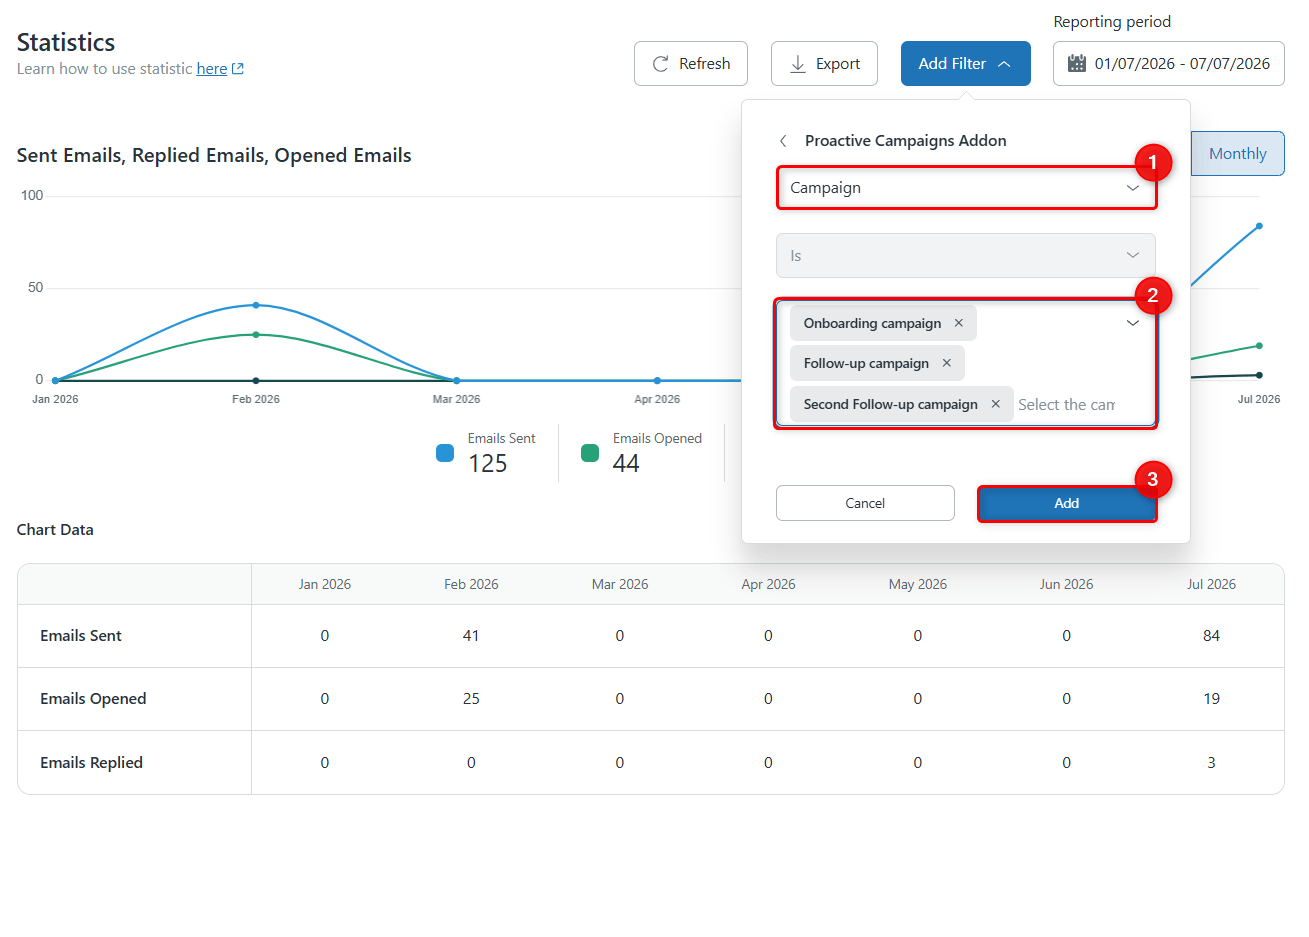This screenshot has height=937, width=1309.
Task: Go back with the arrow beside Proactive Campaigns Addon
Action: point(783,141)
